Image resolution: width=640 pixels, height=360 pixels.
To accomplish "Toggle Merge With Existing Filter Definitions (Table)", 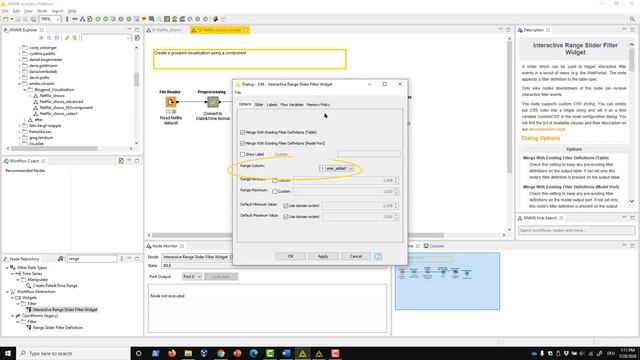I will [x=242, y=132].
